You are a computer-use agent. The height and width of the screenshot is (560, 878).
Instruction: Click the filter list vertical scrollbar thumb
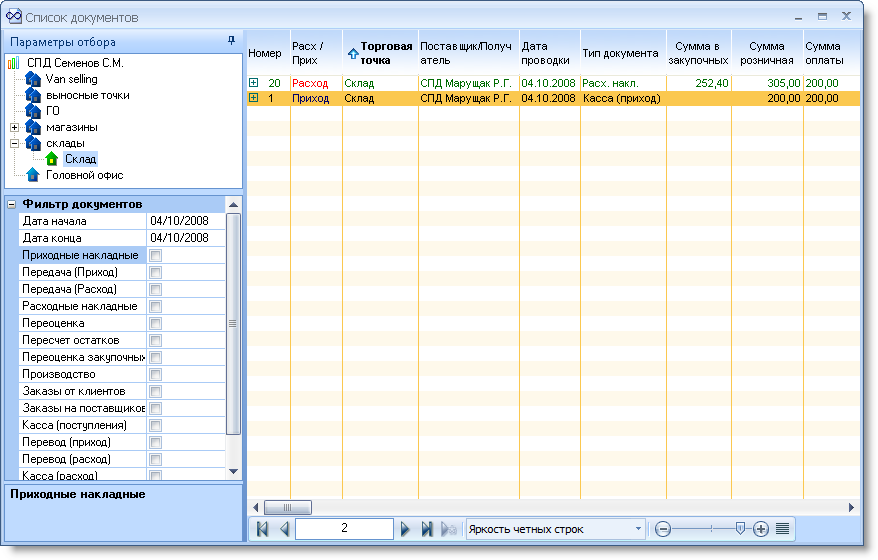(233, 324)
